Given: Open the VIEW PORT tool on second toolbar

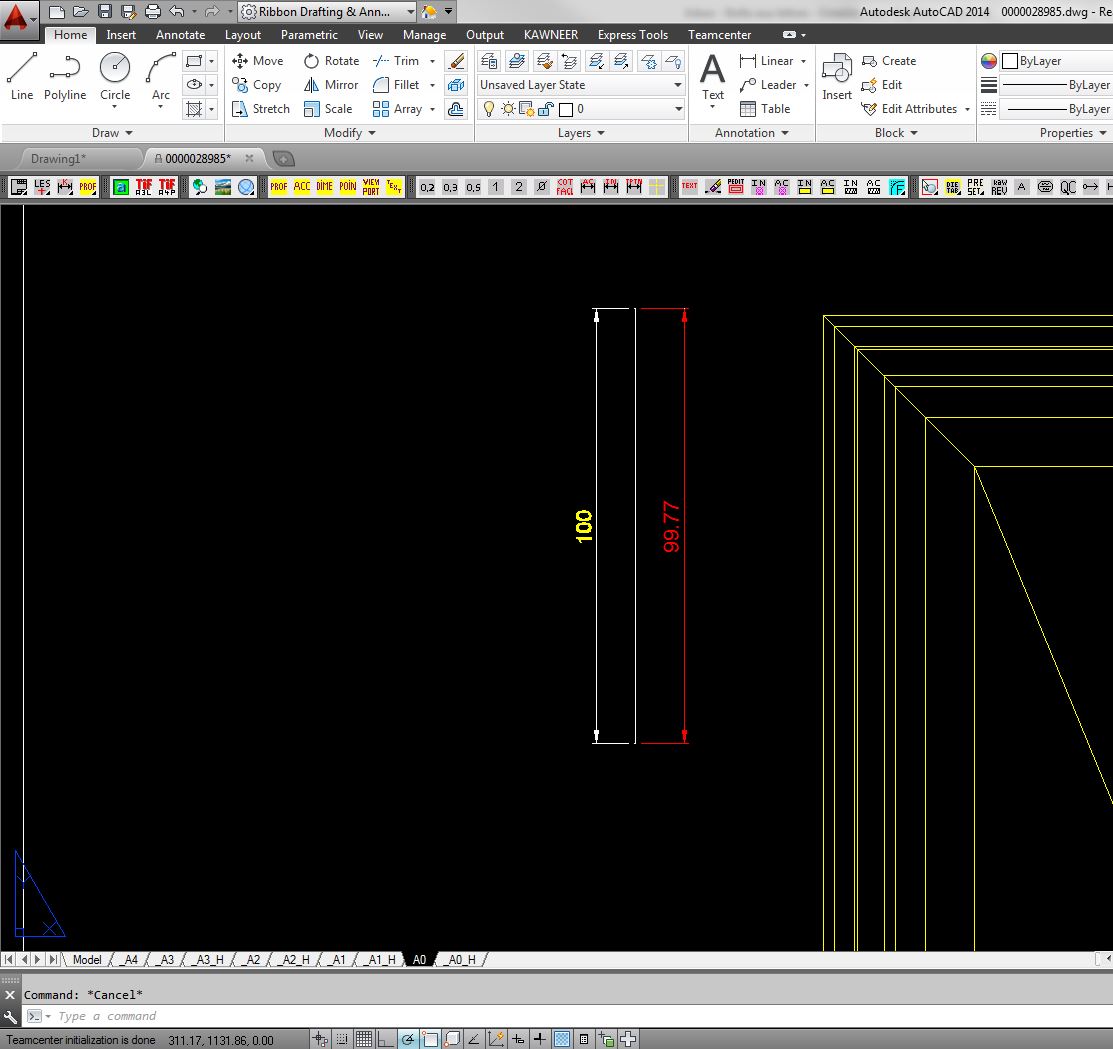Looking at the screenshot, I should (x=371, y=187).
